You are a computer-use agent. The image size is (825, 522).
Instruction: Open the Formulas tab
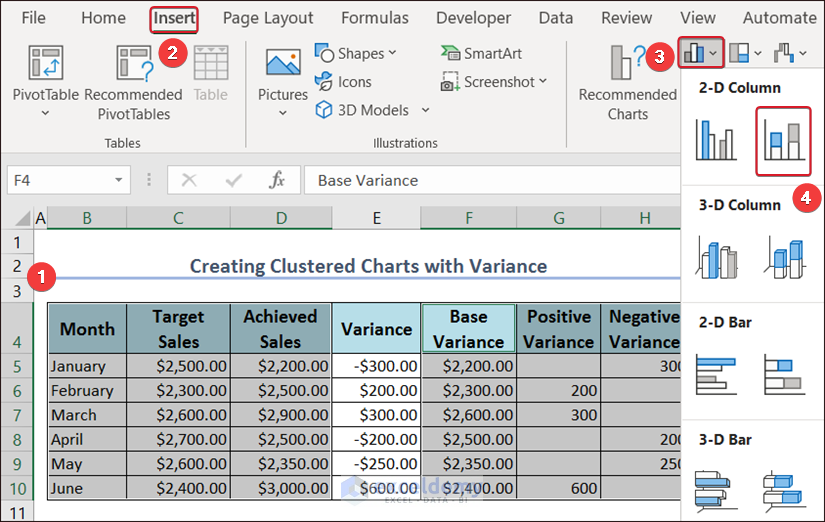tap(374, 18)
